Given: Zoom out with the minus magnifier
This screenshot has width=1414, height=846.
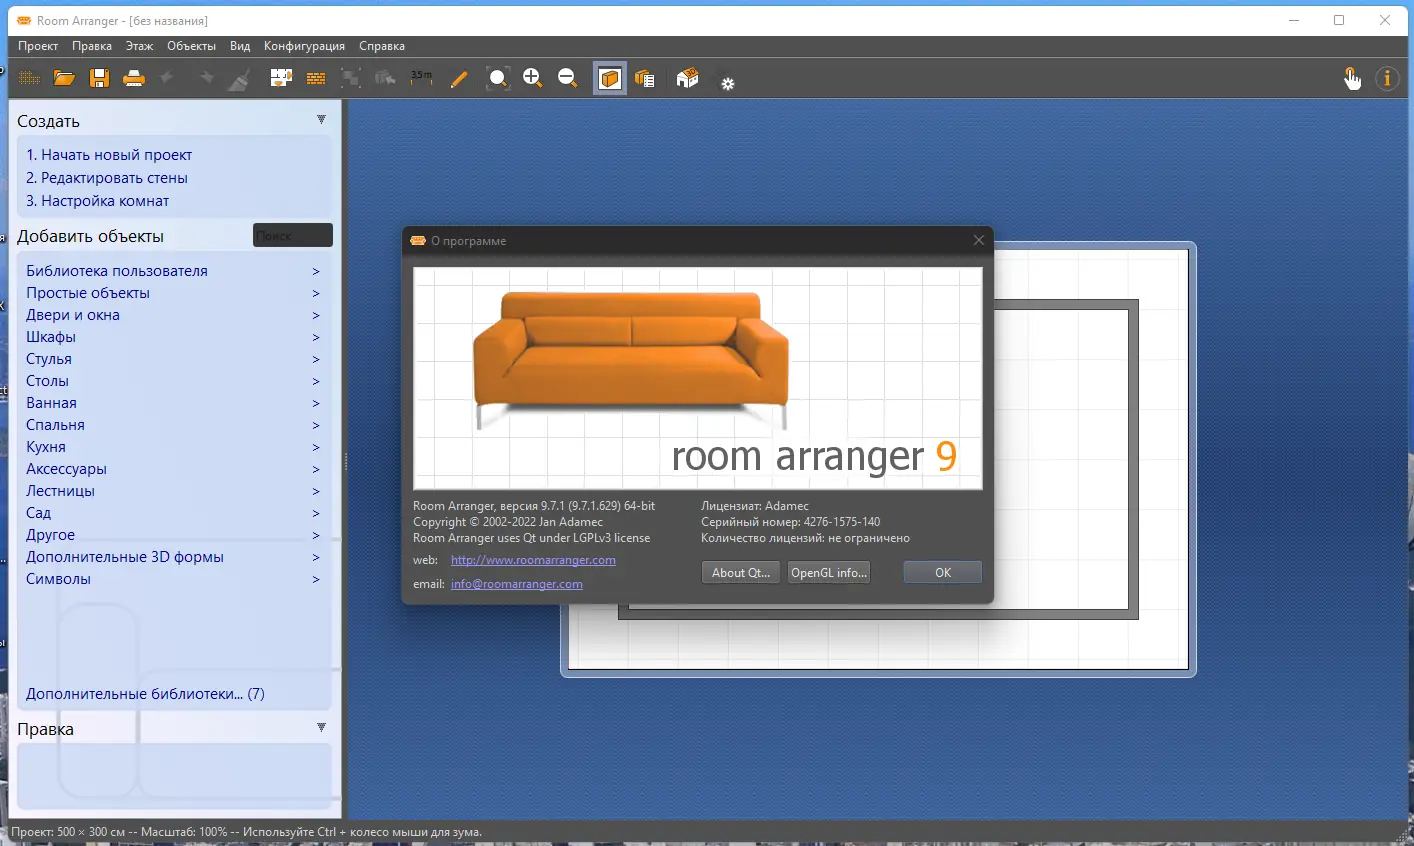Looking at the screenshot, I should [x=567, y=78].
